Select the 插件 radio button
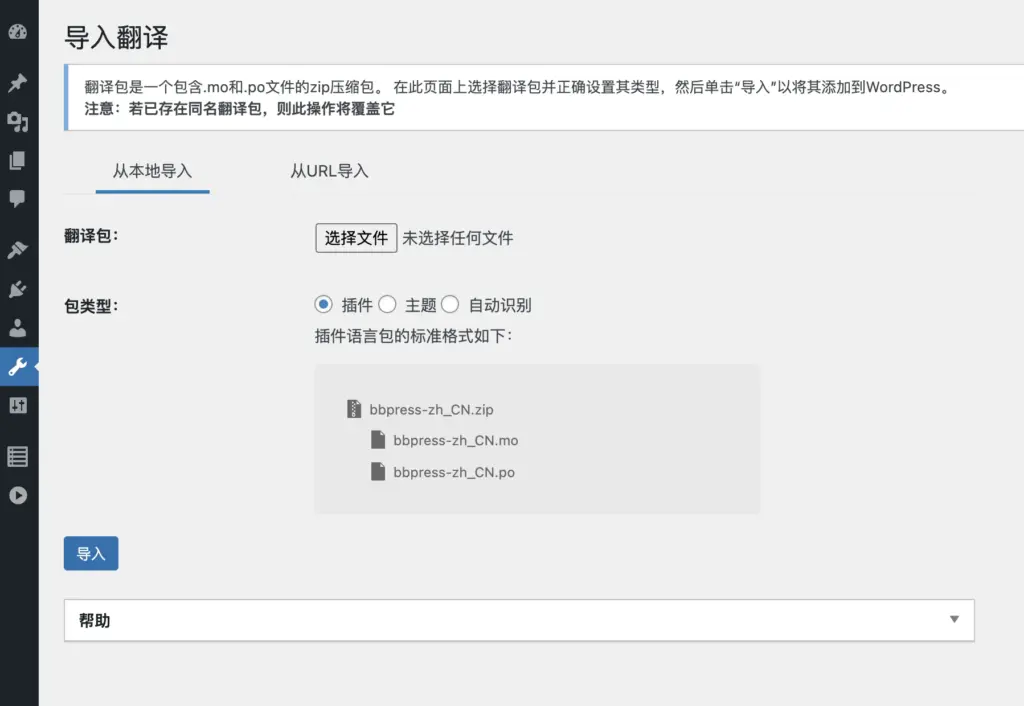The image size is (1024, 706). [x=323, y=305]
